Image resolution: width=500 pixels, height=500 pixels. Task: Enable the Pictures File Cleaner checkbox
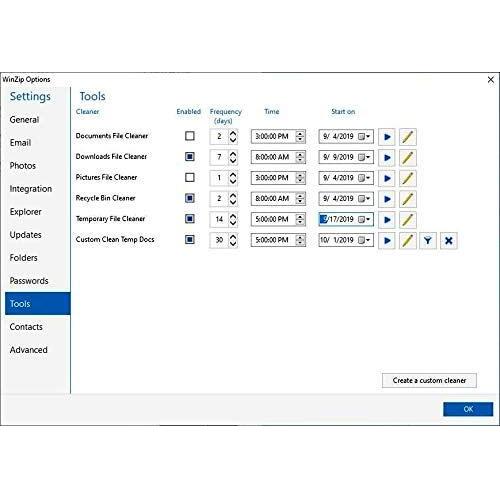point(190,177)
